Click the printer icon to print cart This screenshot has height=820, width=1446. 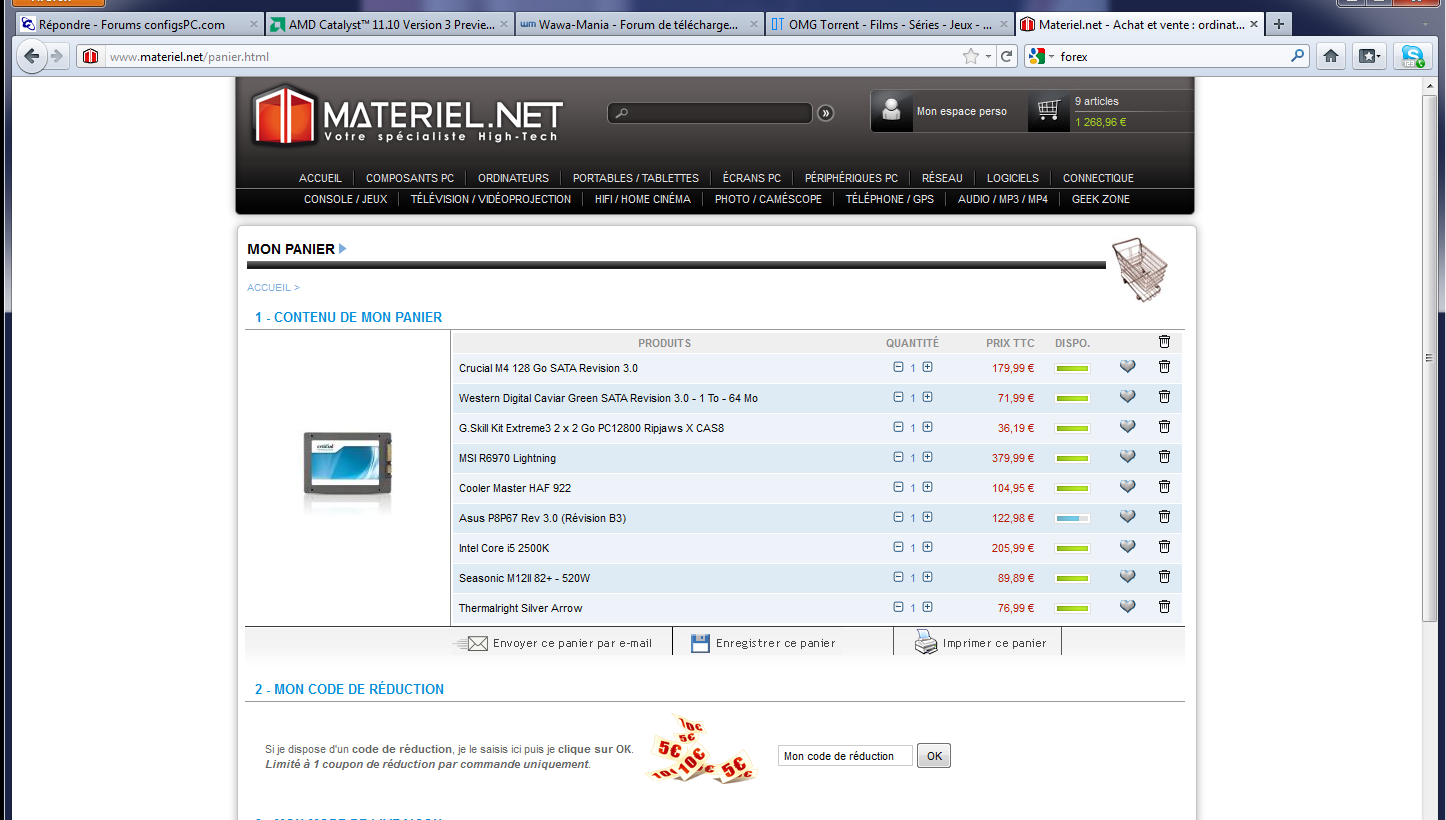(x=926, y=643)
